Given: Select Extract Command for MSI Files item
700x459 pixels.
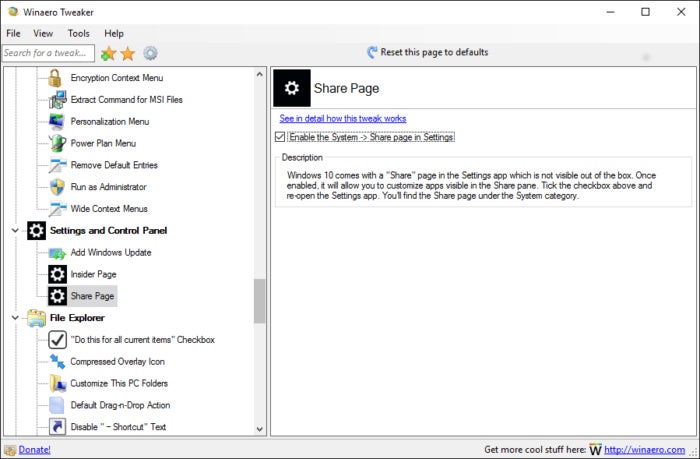Looking at the screenshot, I should [x=126, y=100].
